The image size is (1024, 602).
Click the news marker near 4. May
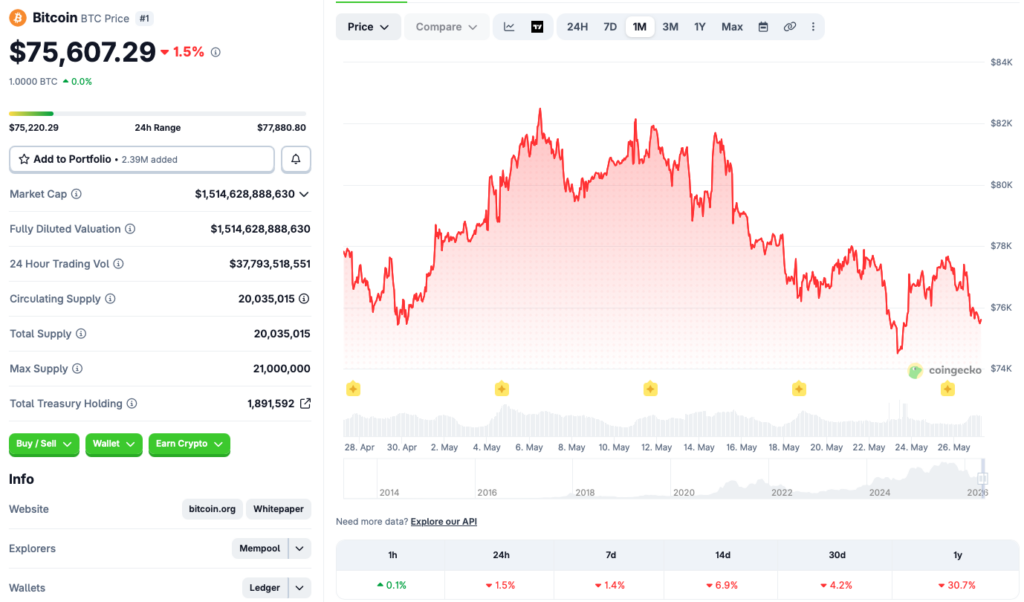tap(502, 389)
